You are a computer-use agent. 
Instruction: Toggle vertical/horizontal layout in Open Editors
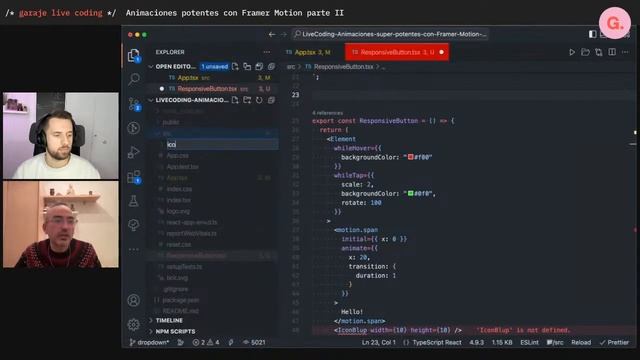[247, 67]
